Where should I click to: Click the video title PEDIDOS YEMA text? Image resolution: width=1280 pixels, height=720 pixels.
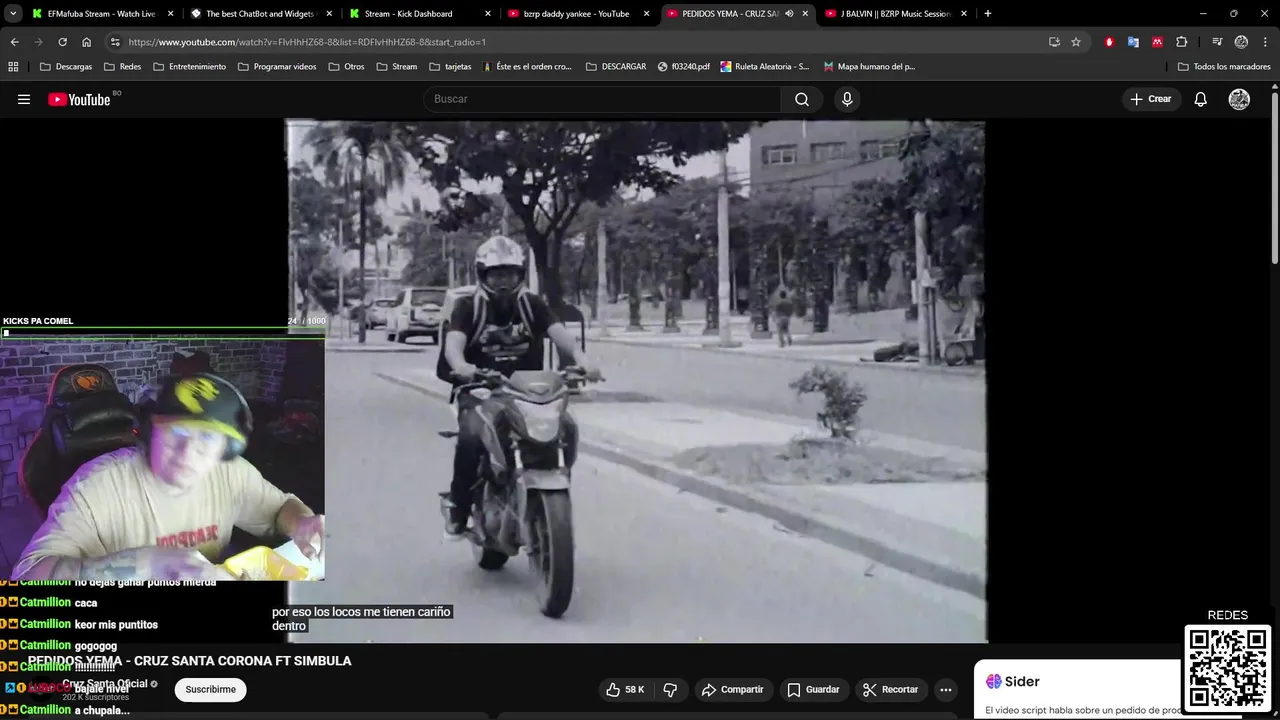[190, 661]
